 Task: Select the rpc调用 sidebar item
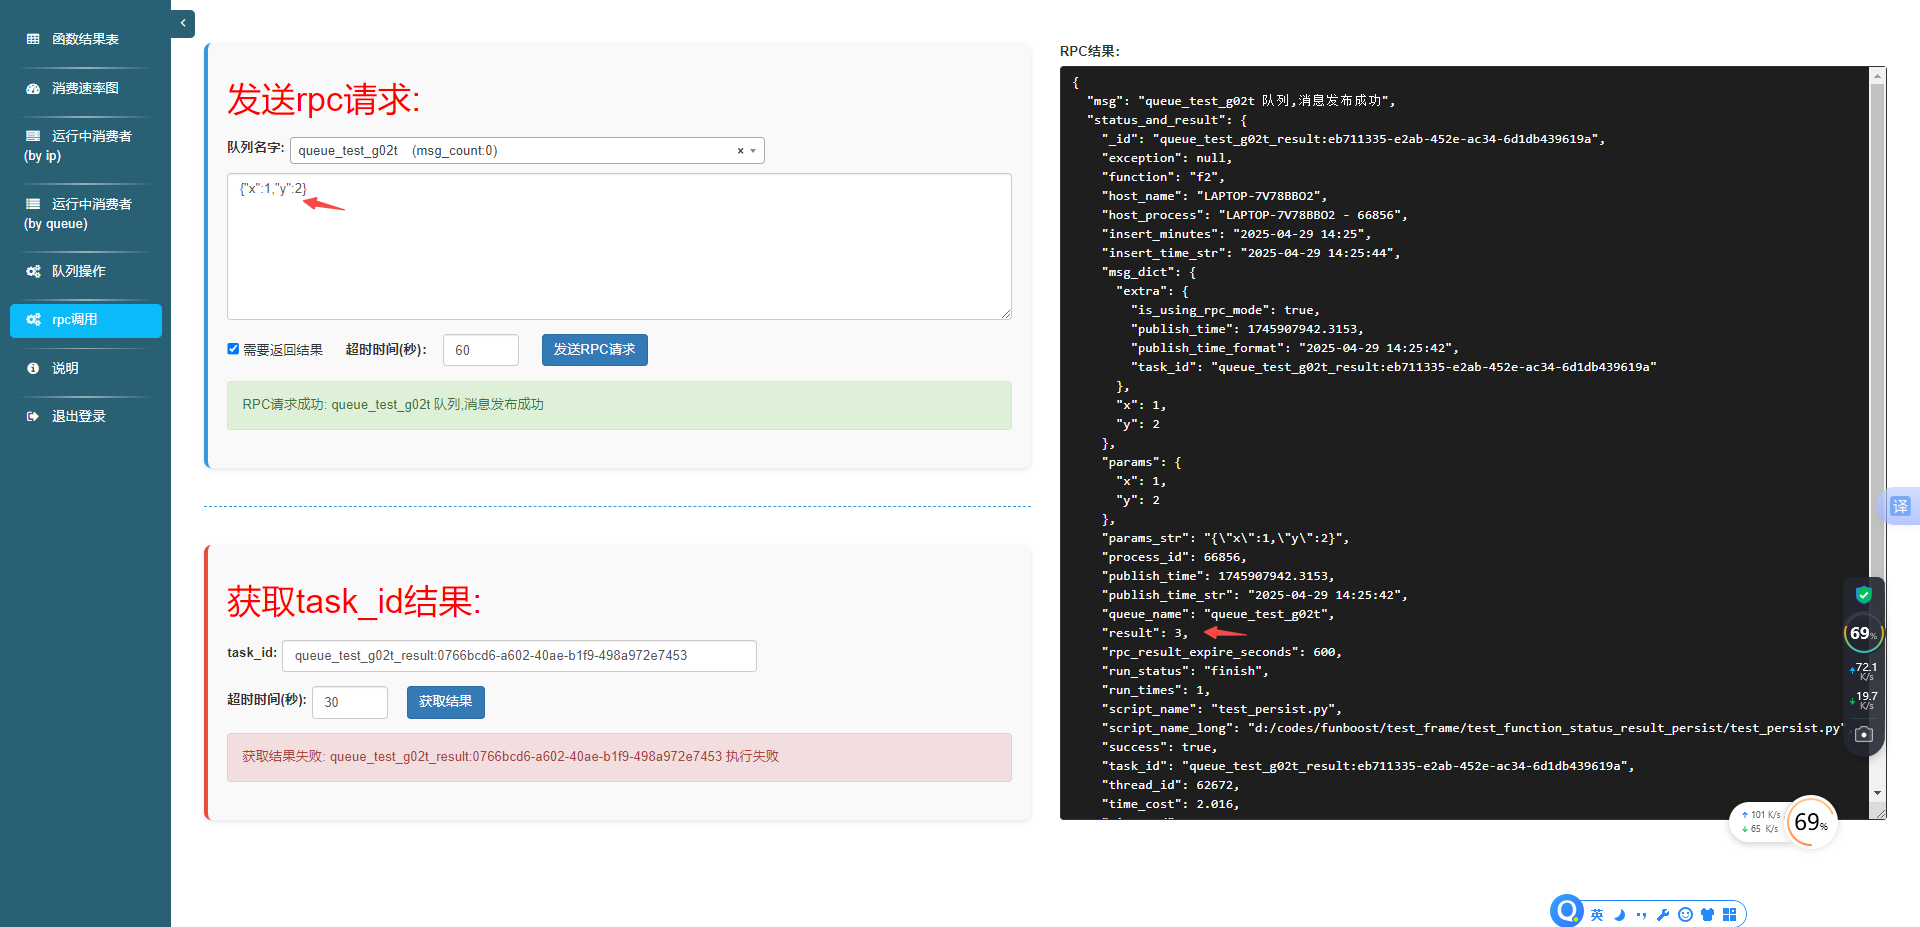tap(85, 320)
